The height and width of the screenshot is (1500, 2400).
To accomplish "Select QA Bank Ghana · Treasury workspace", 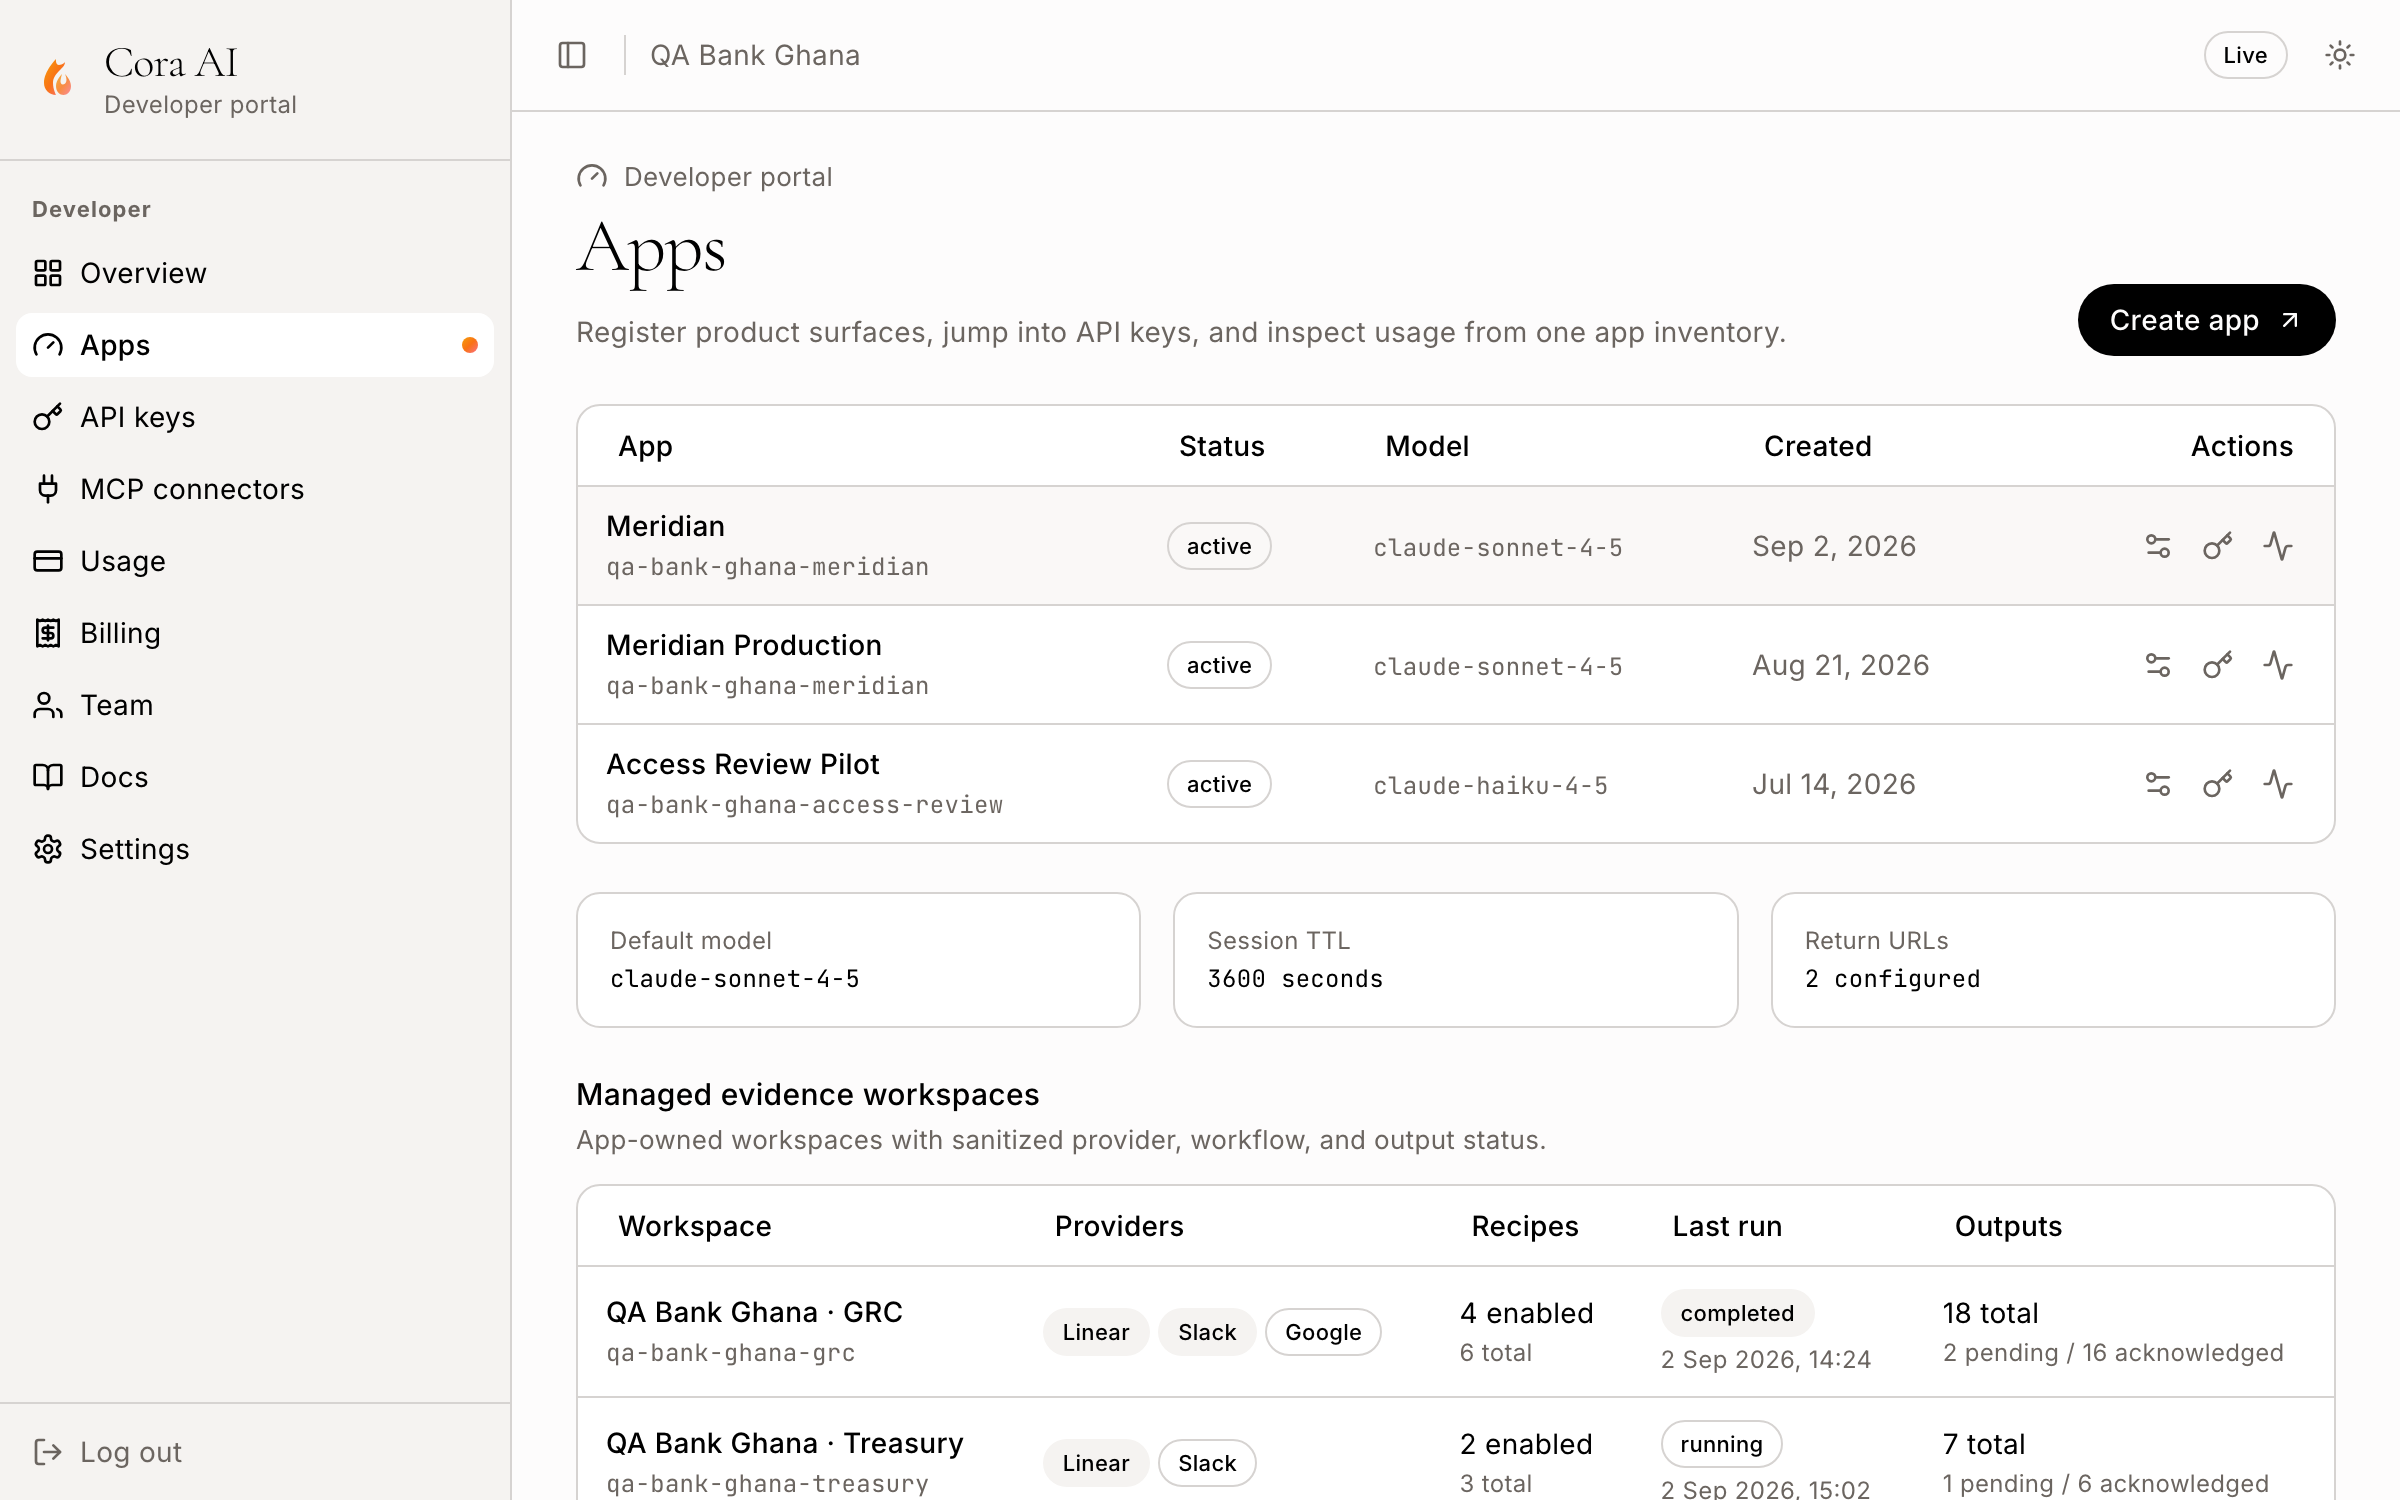I will click(784, 1443).
